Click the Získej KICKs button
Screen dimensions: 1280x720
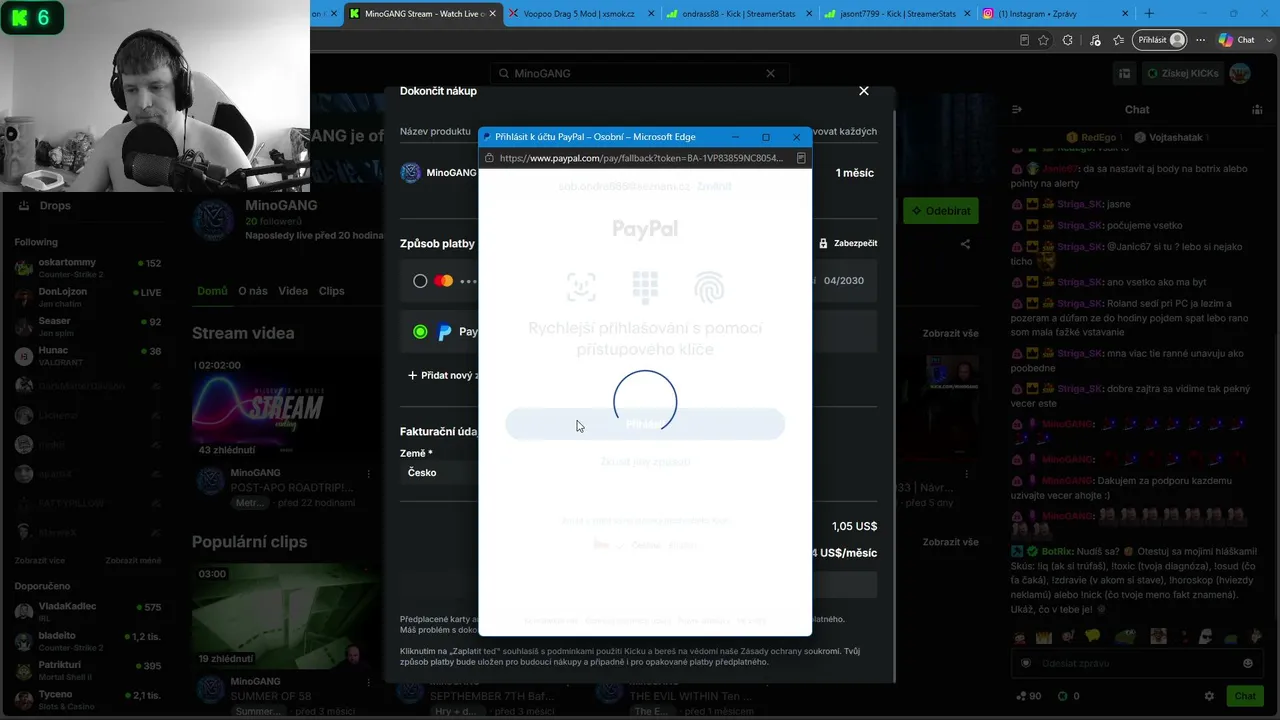(1182, 73)
